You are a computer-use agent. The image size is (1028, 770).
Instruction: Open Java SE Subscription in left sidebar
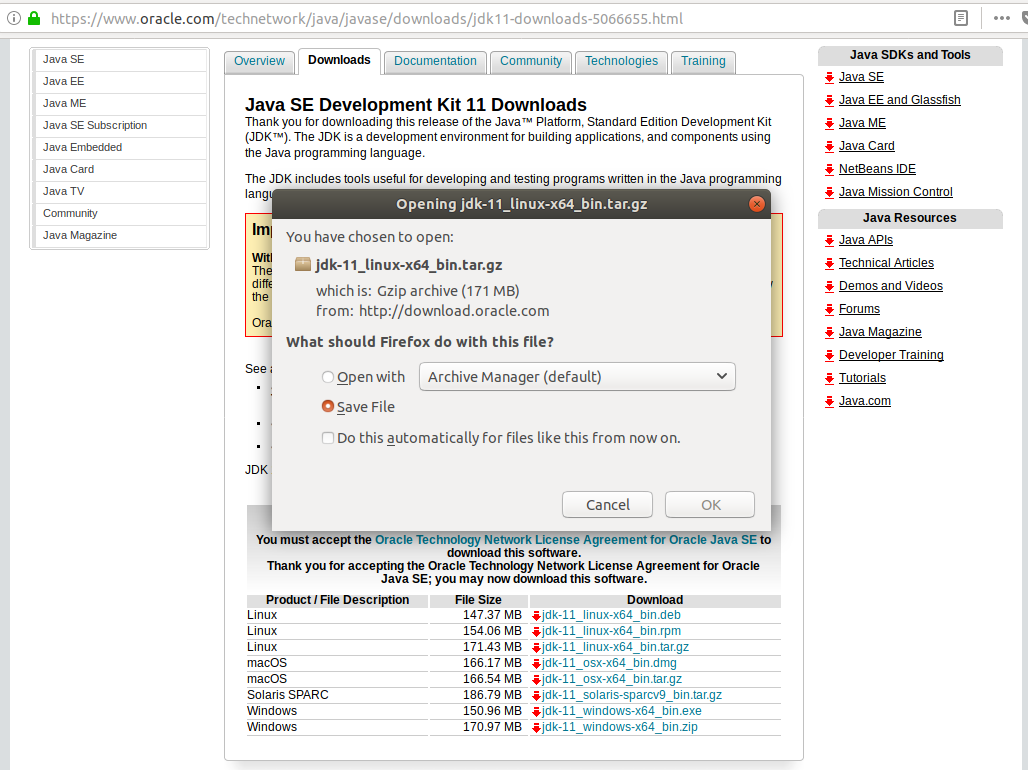pos(121,125)
